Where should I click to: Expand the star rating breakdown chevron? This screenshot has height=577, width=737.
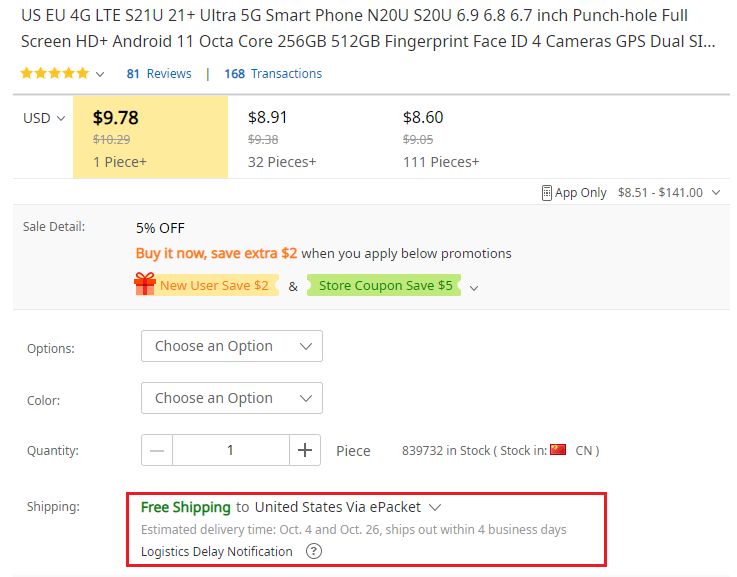tap(100, 74)
